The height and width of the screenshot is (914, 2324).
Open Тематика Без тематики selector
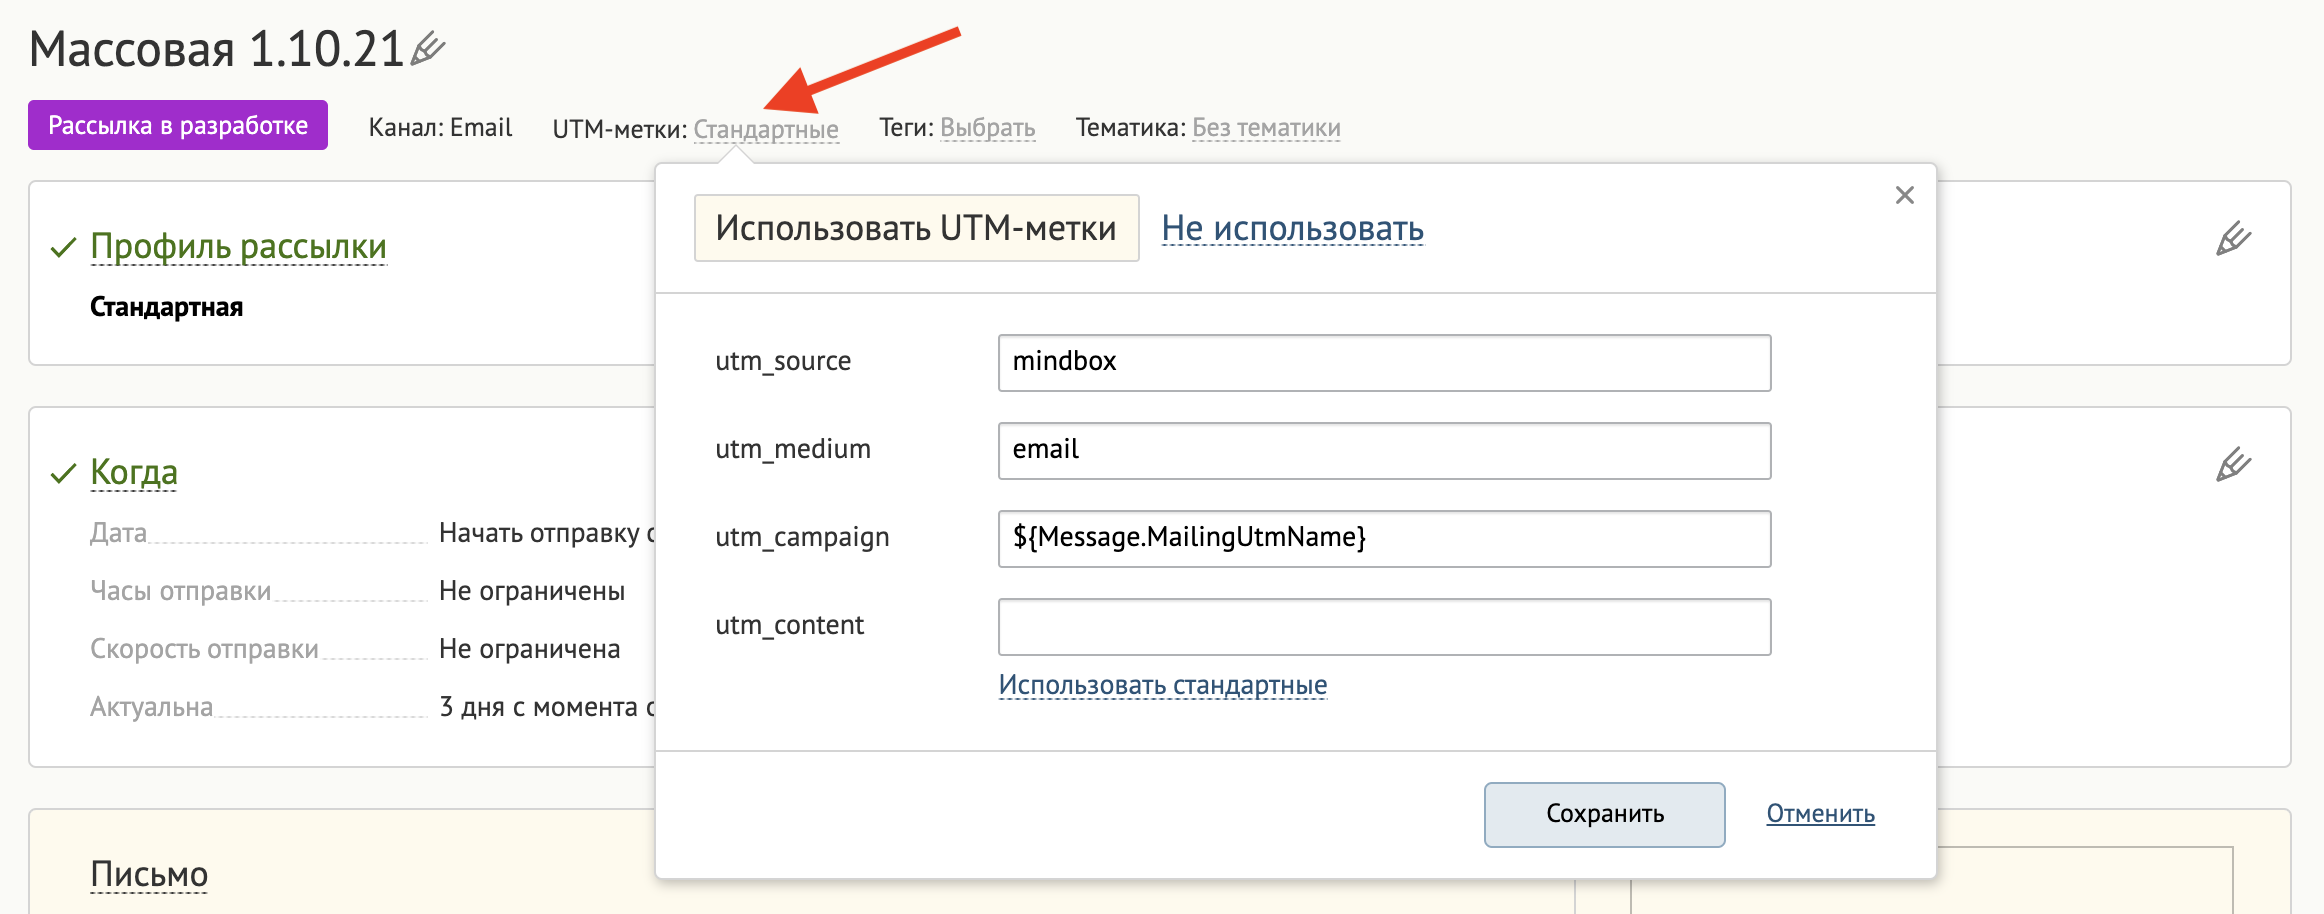click(1266, 128)
